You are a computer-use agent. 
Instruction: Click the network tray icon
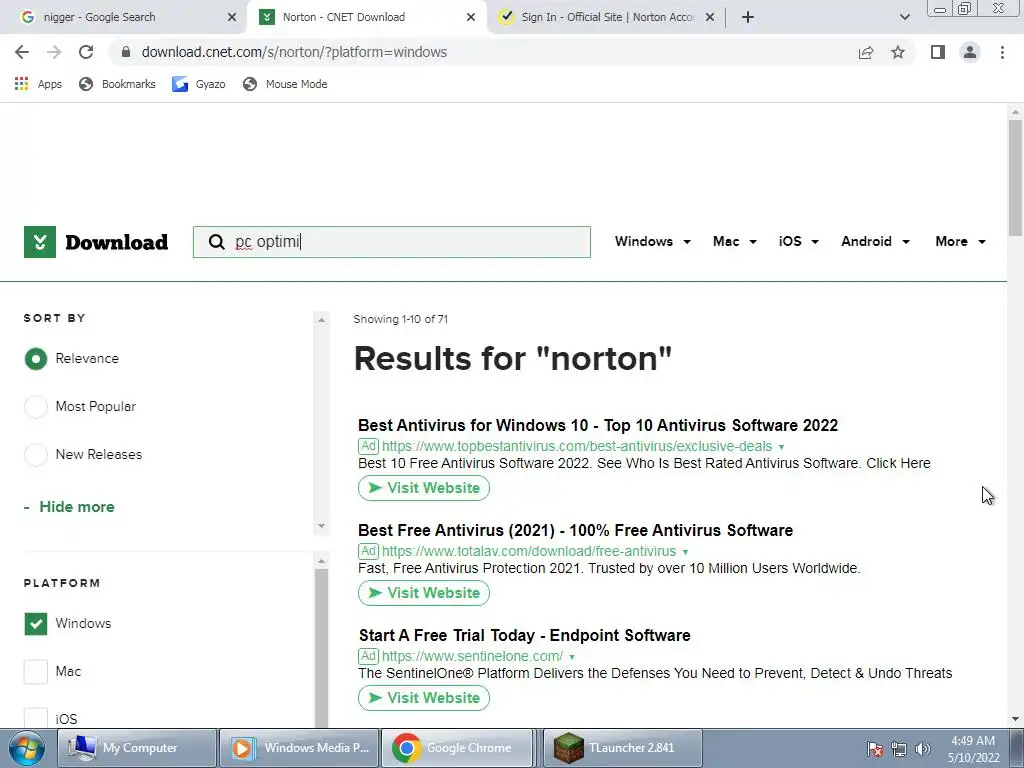(899, 749)
